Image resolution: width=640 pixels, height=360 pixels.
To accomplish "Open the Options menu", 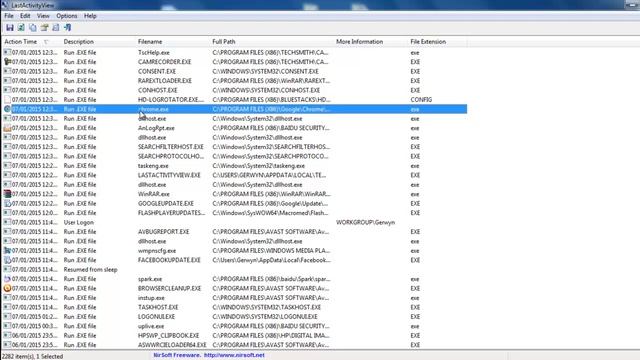I will coord(67,16).
